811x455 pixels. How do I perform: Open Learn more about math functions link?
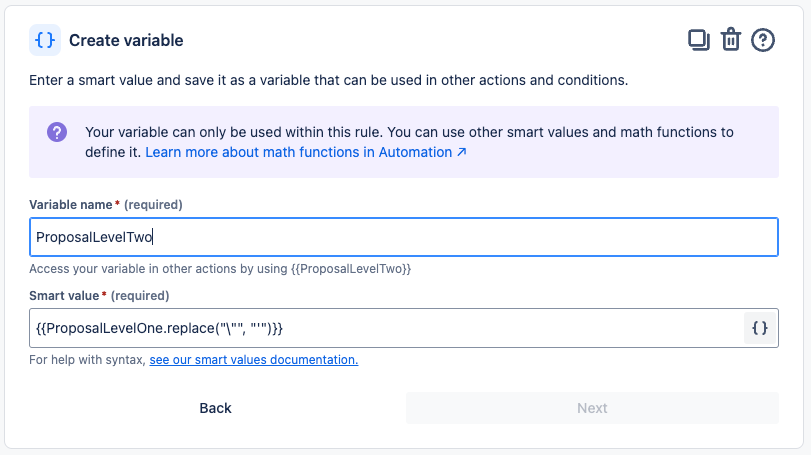[299, 153]
